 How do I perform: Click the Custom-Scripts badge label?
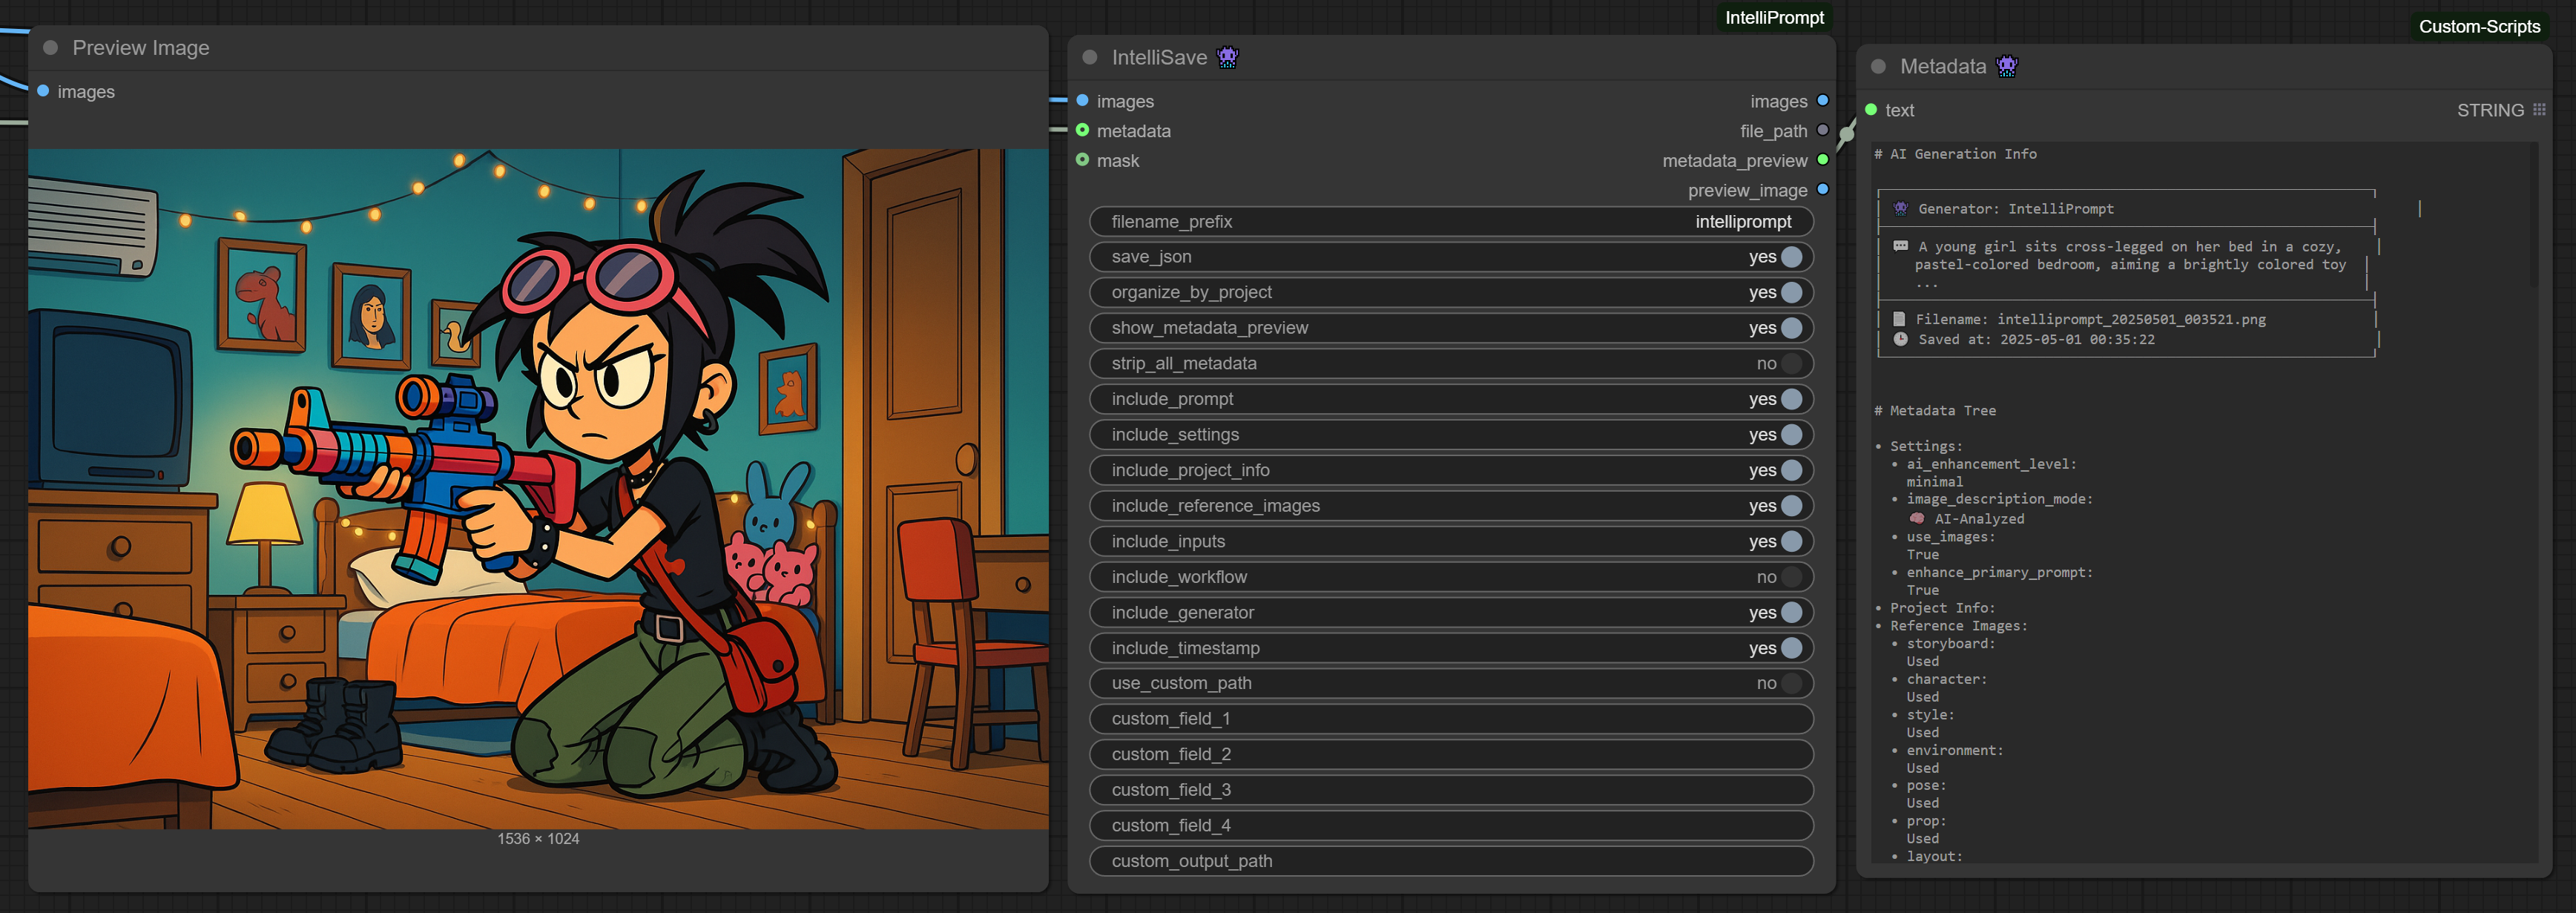pos(2479,27)
